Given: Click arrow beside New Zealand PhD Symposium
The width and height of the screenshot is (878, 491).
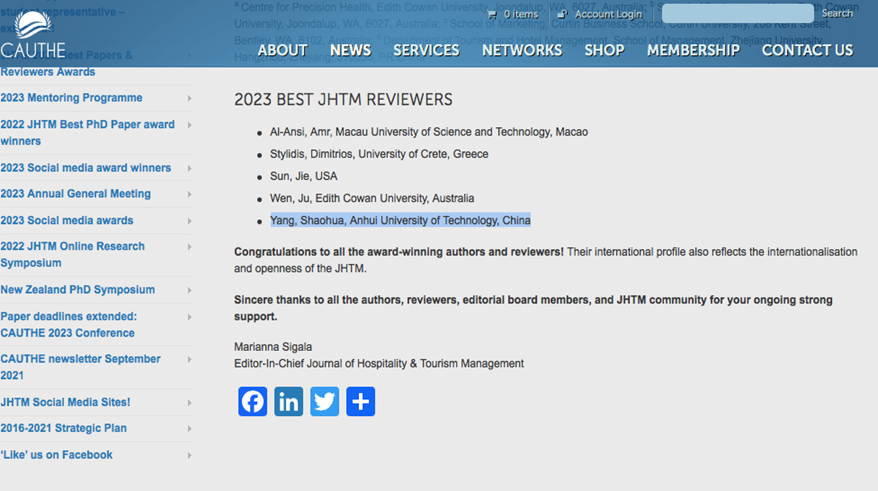Looking at the screenshot, I should 189,291.
